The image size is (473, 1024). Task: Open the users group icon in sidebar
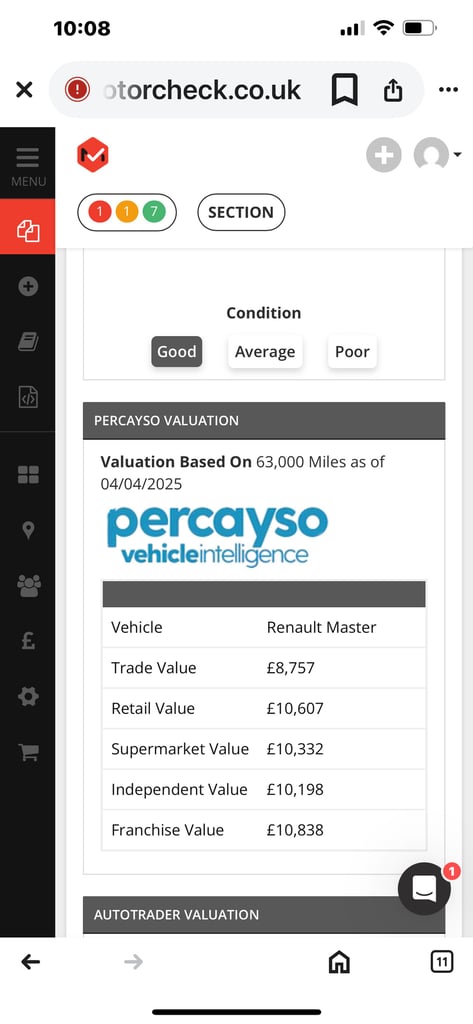click(x=29, y=586)
